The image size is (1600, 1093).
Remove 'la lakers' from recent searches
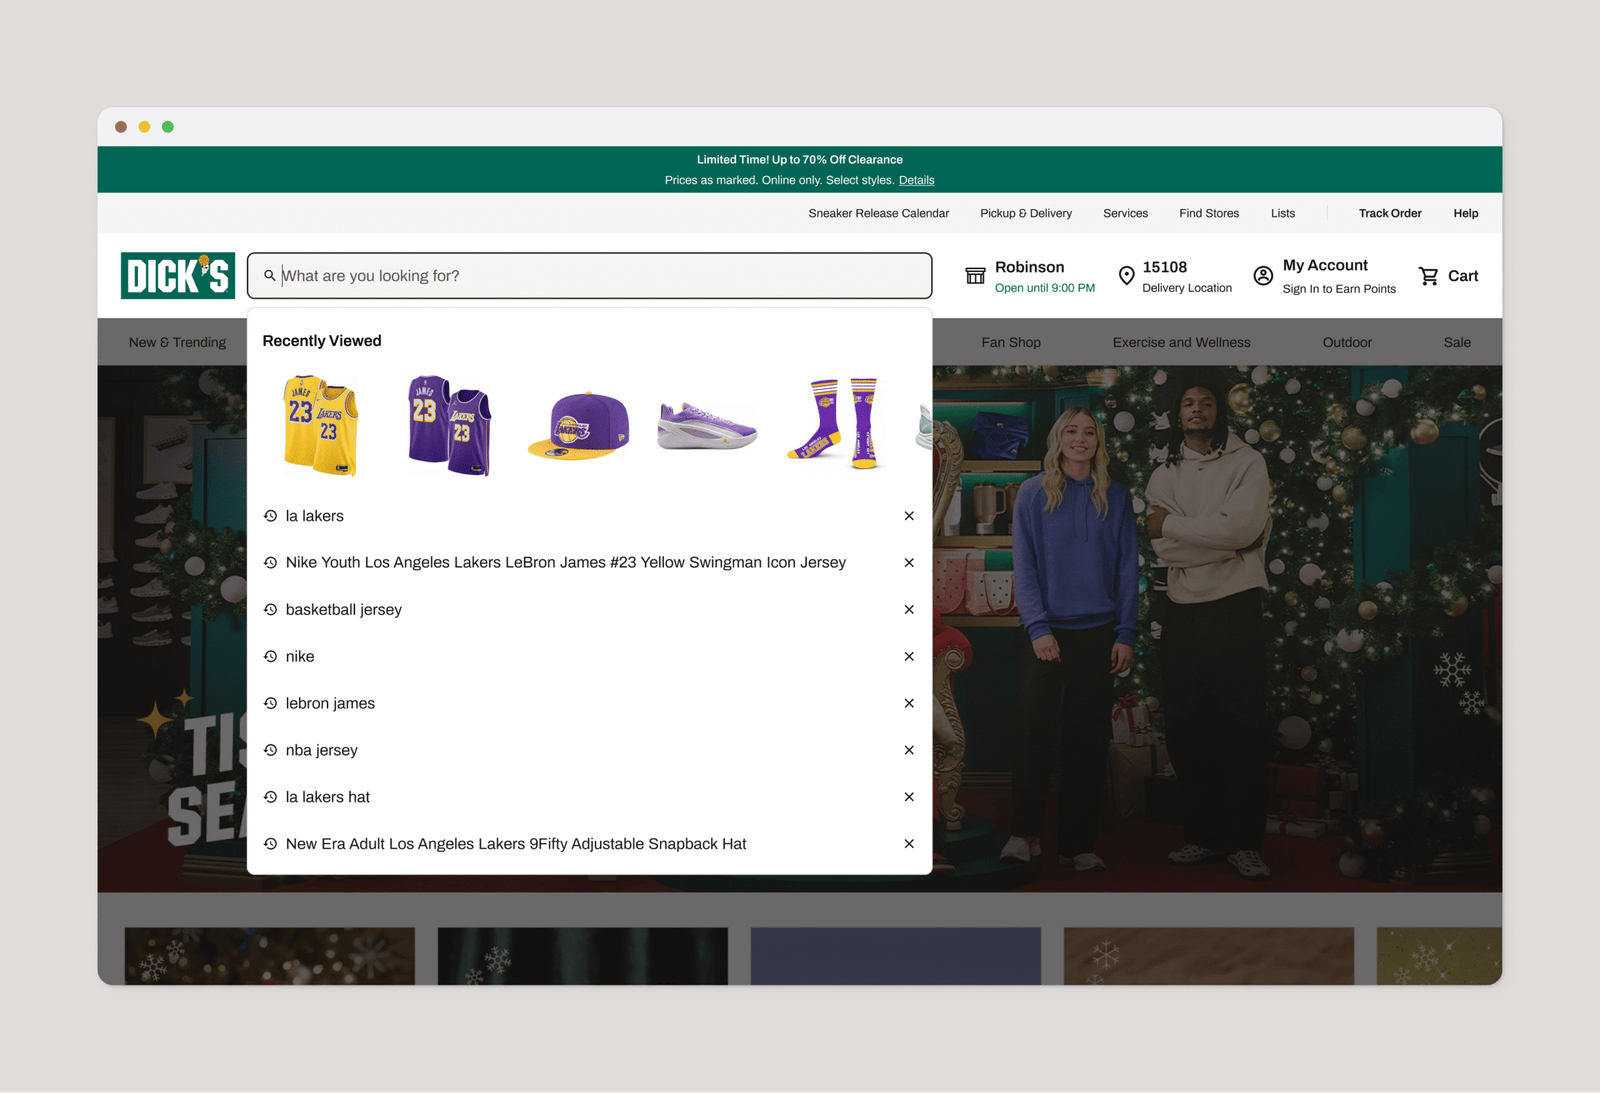[909, 516]
